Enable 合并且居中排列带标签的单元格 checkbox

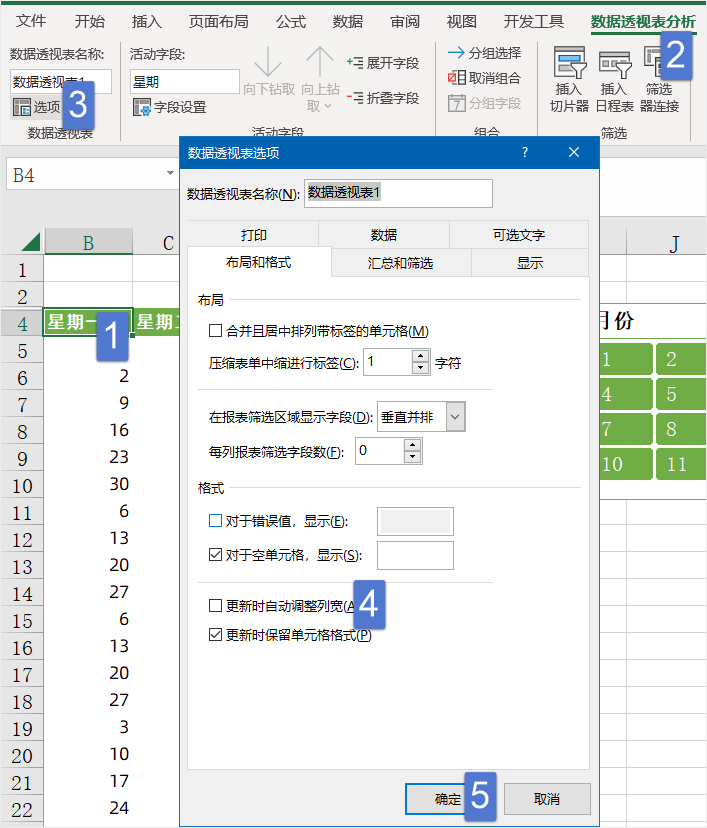(x=215, y=331)
